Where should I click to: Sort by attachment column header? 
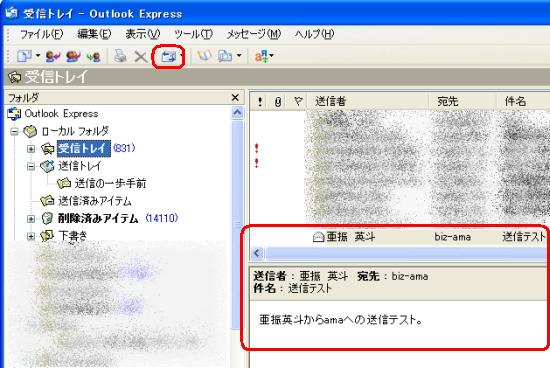coord(278,102)
